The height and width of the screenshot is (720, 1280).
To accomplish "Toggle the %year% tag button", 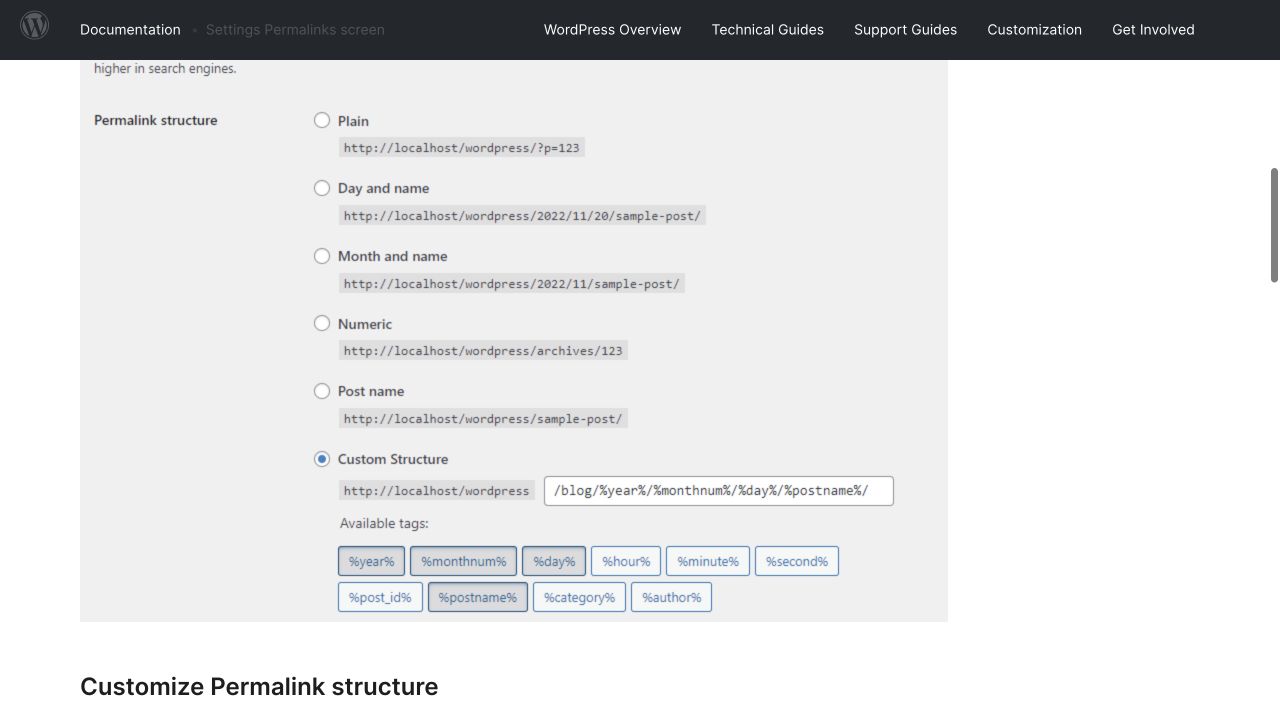I will (371, 561).
